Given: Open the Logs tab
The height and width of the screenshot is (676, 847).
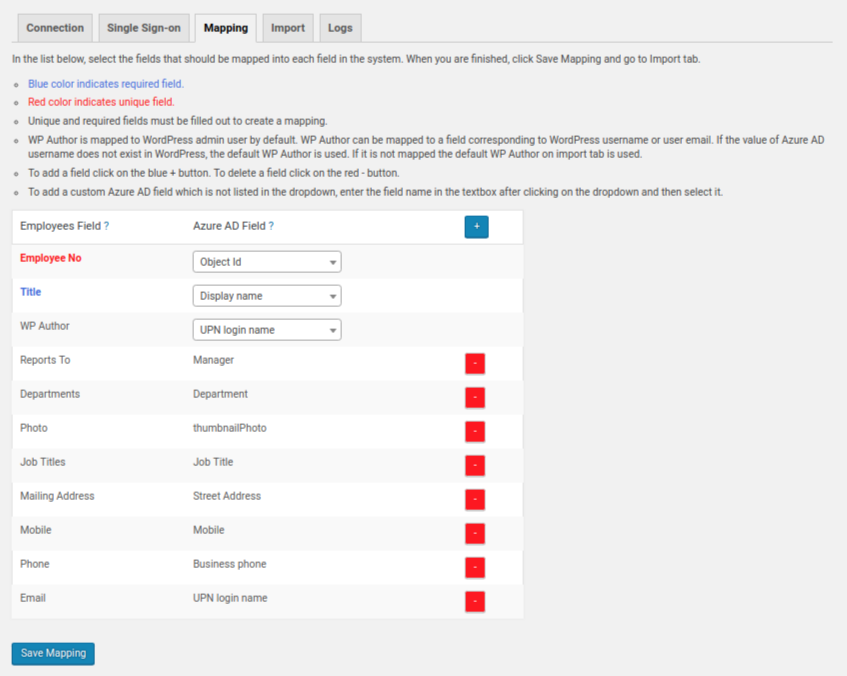Looking at the screenshot, I should (x=340, y=28).
